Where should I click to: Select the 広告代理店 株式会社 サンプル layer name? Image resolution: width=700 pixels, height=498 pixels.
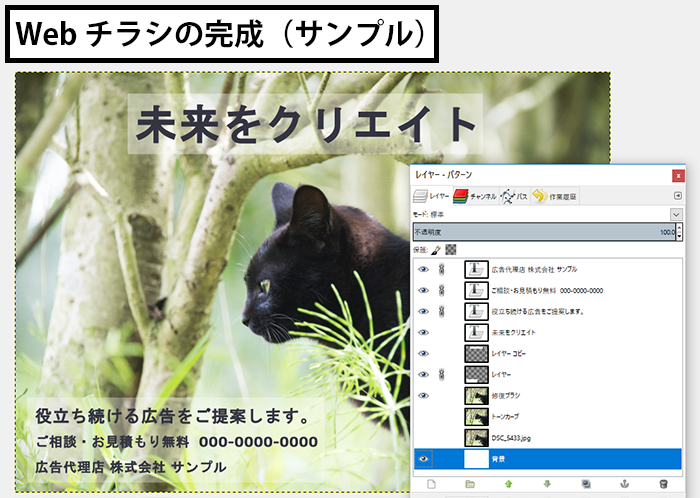pyautogui.click(x=534, y=270)
